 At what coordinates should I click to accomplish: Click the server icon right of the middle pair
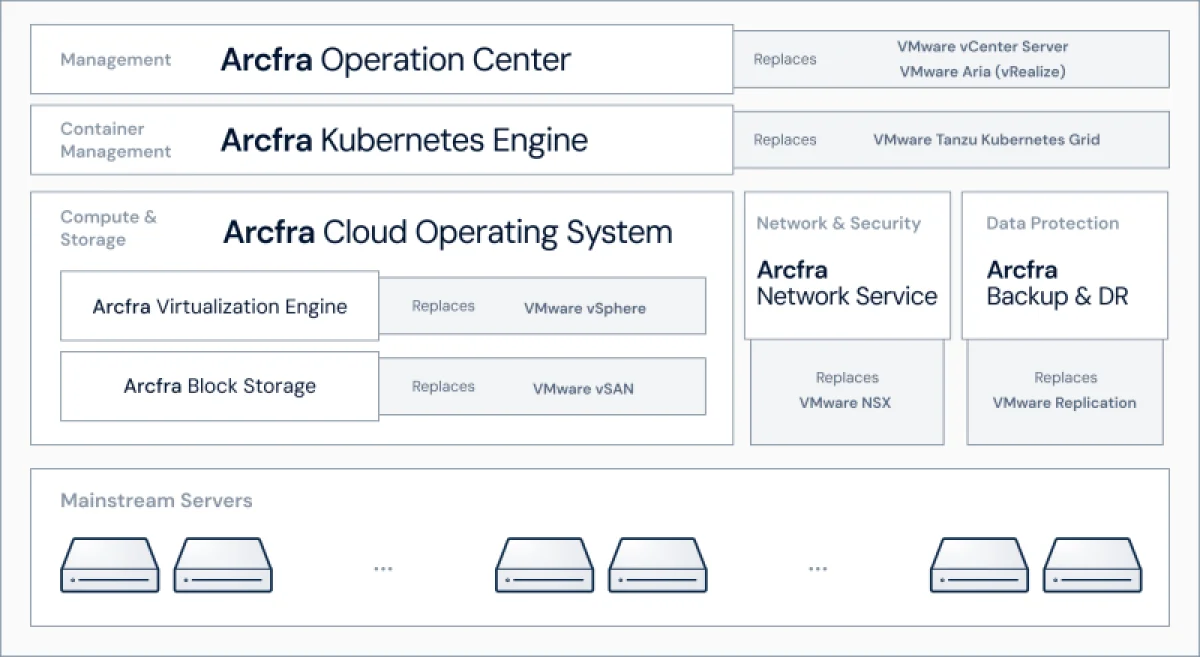point(658,566)
